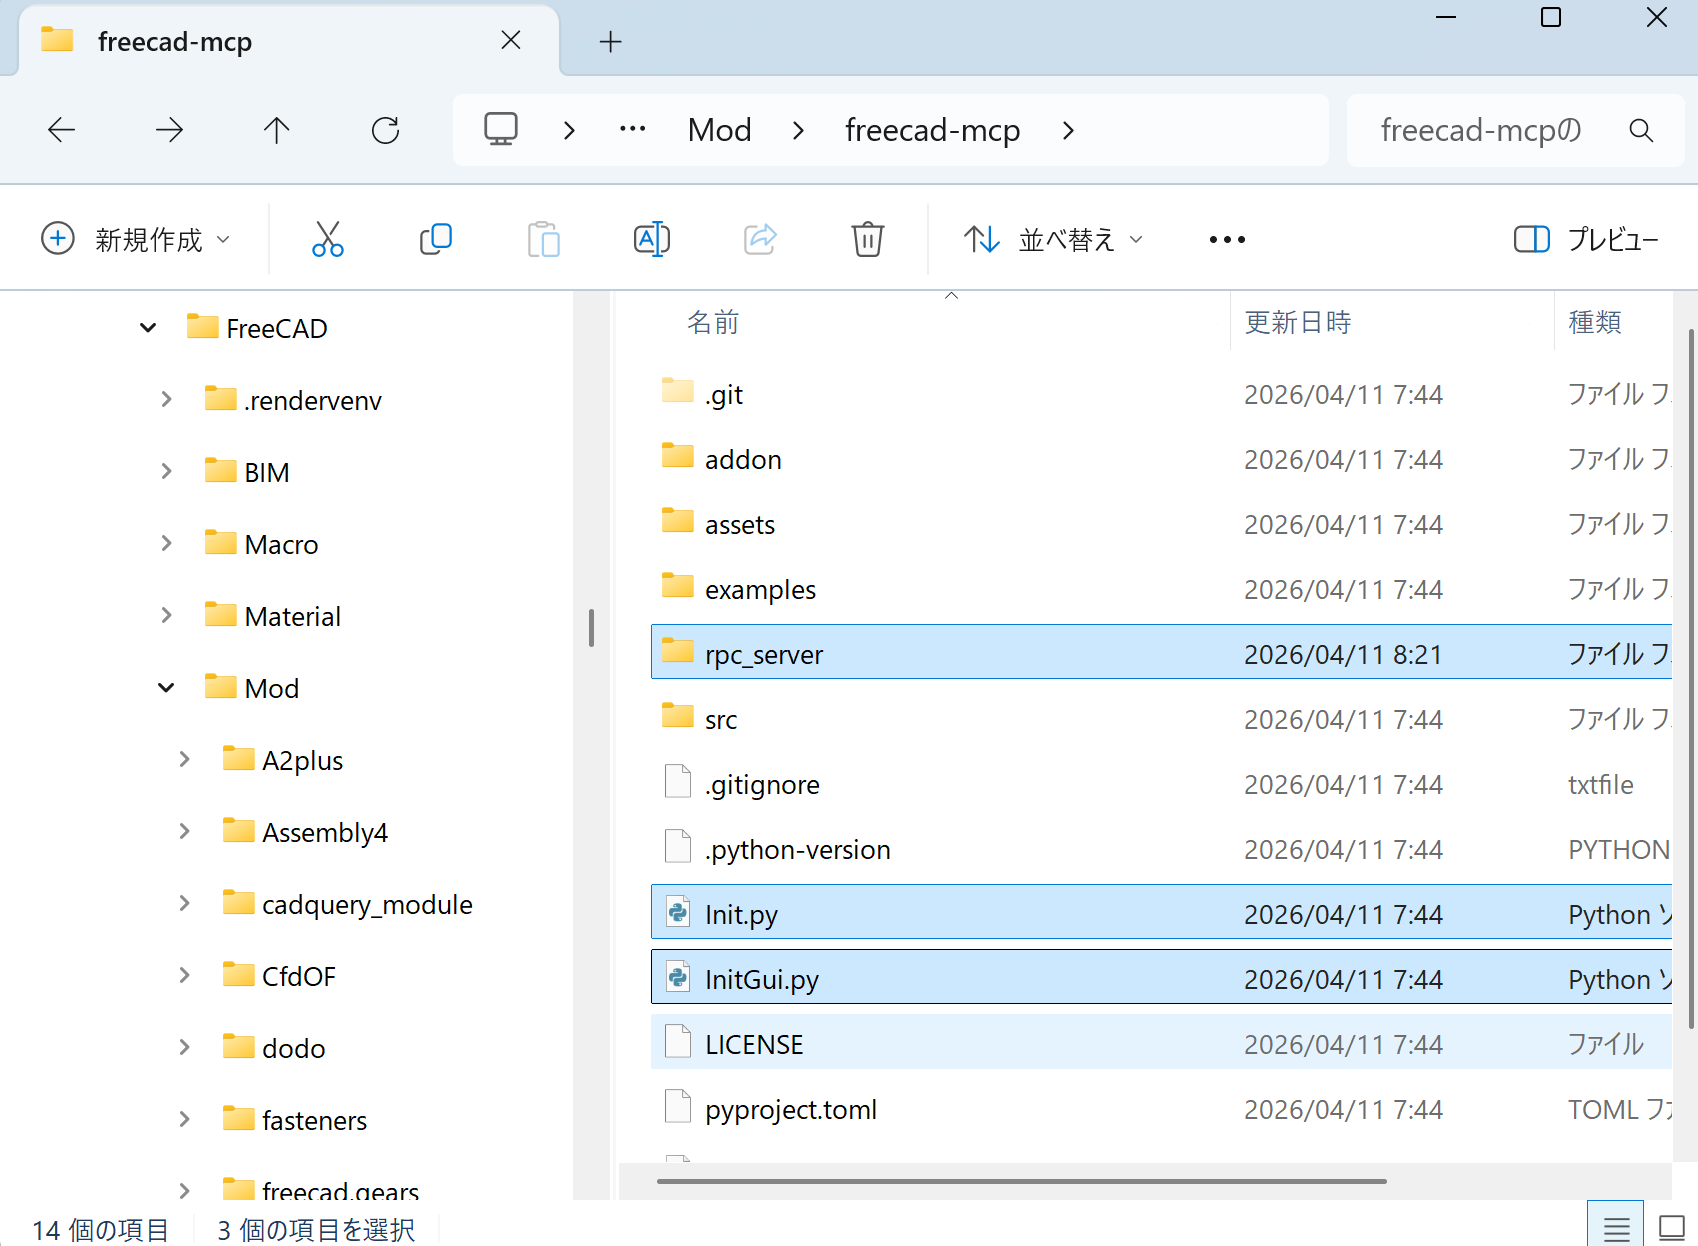
Task: Switch to large thumbnails view
Action: pyautogui.click(x=1671, y=1228)
